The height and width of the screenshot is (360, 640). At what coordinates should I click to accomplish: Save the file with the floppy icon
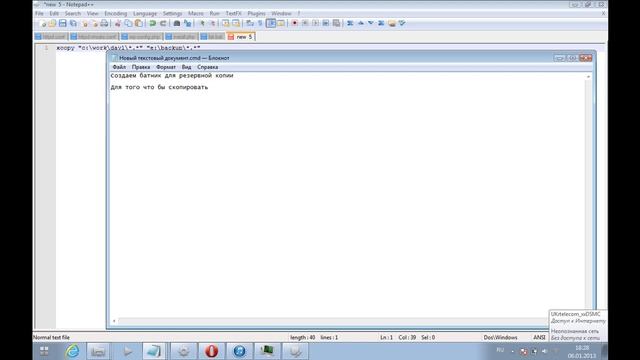(62, 23)
